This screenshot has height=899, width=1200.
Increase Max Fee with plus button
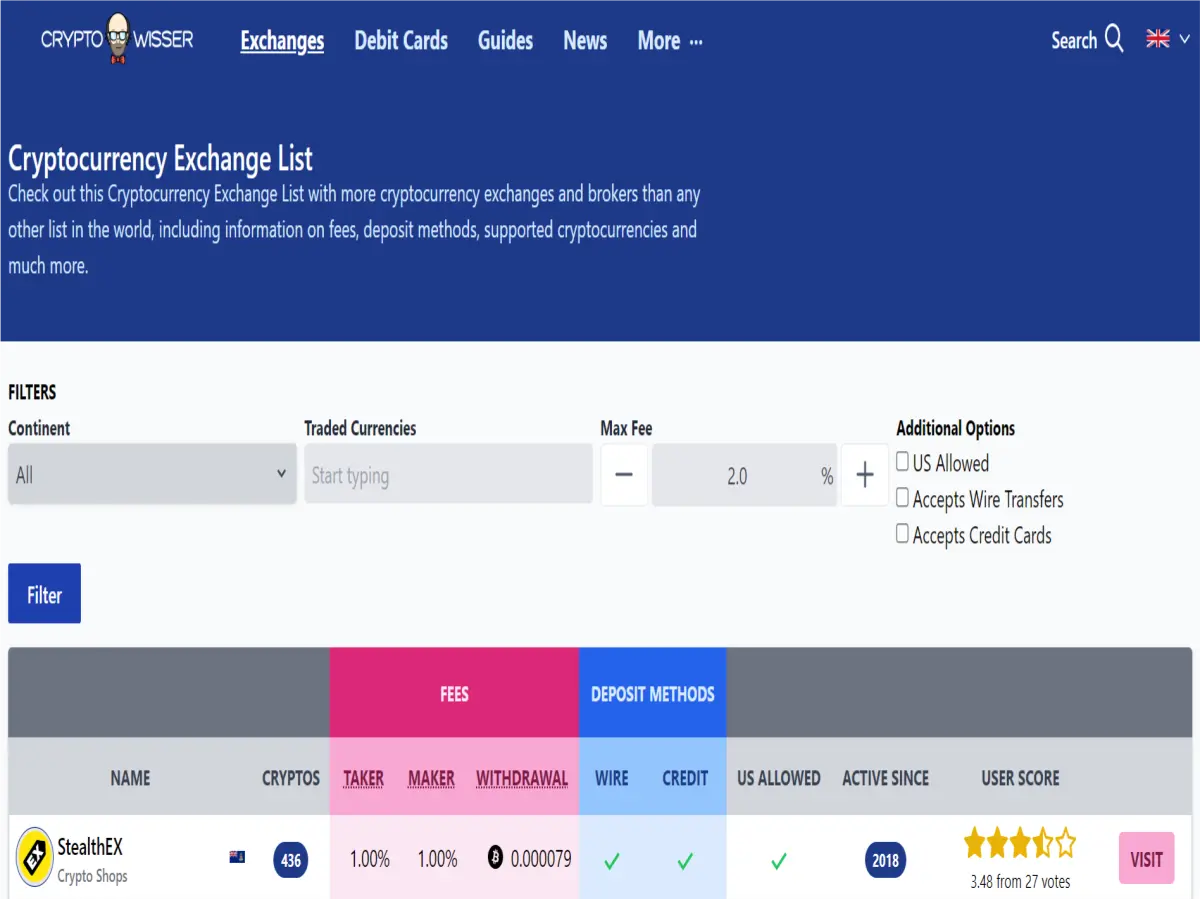point(865,475)
